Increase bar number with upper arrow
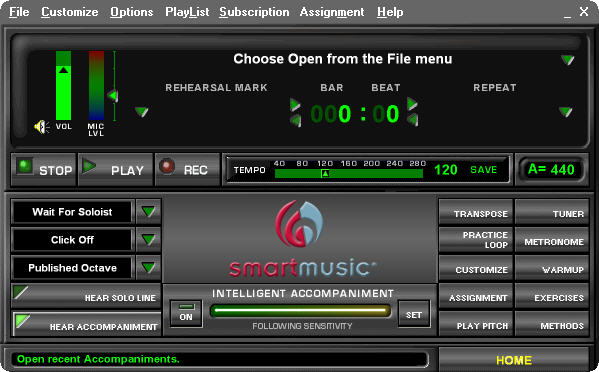The image size is (599, 372). click(x=295, y=105)
